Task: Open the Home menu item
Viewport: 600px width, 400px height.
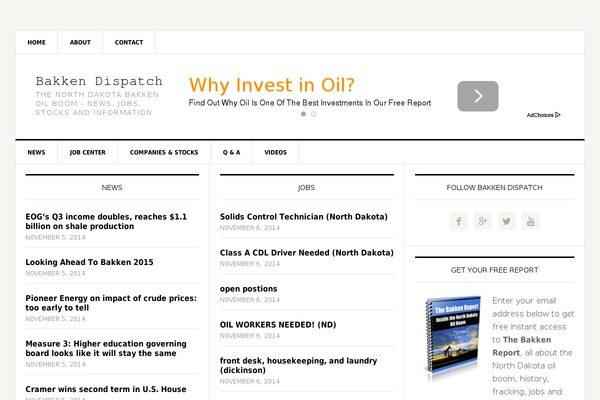Action: [37, 43]
